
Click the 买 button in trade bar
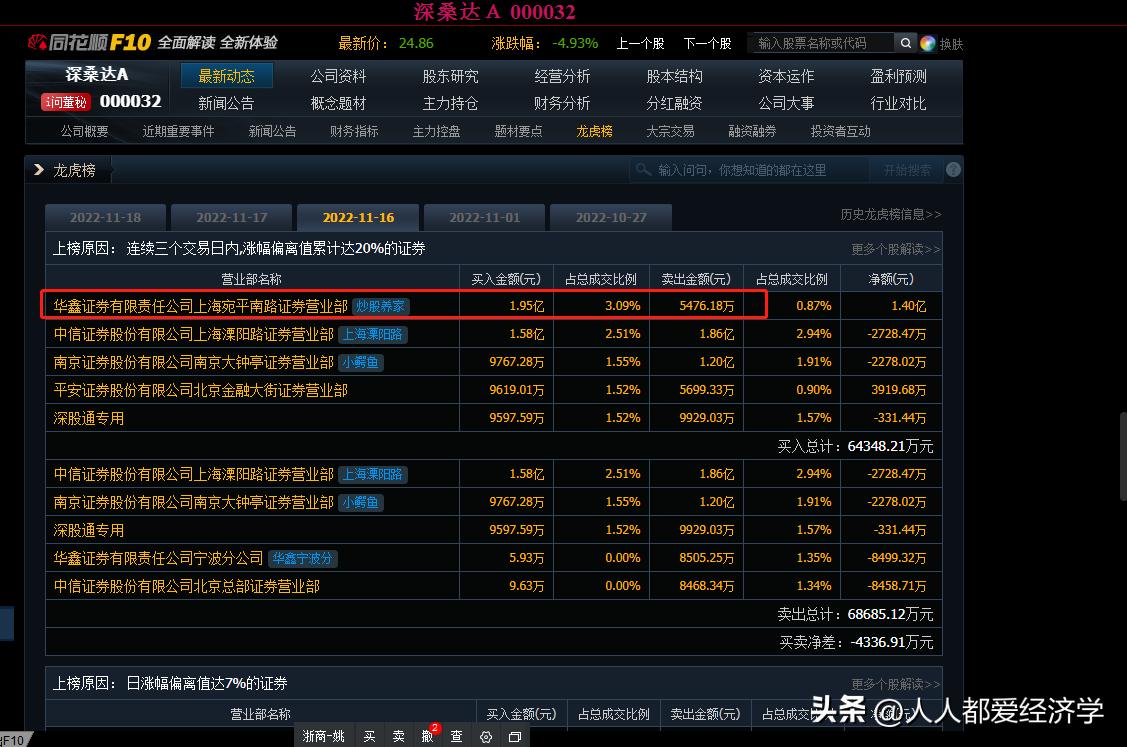[369, 737]
